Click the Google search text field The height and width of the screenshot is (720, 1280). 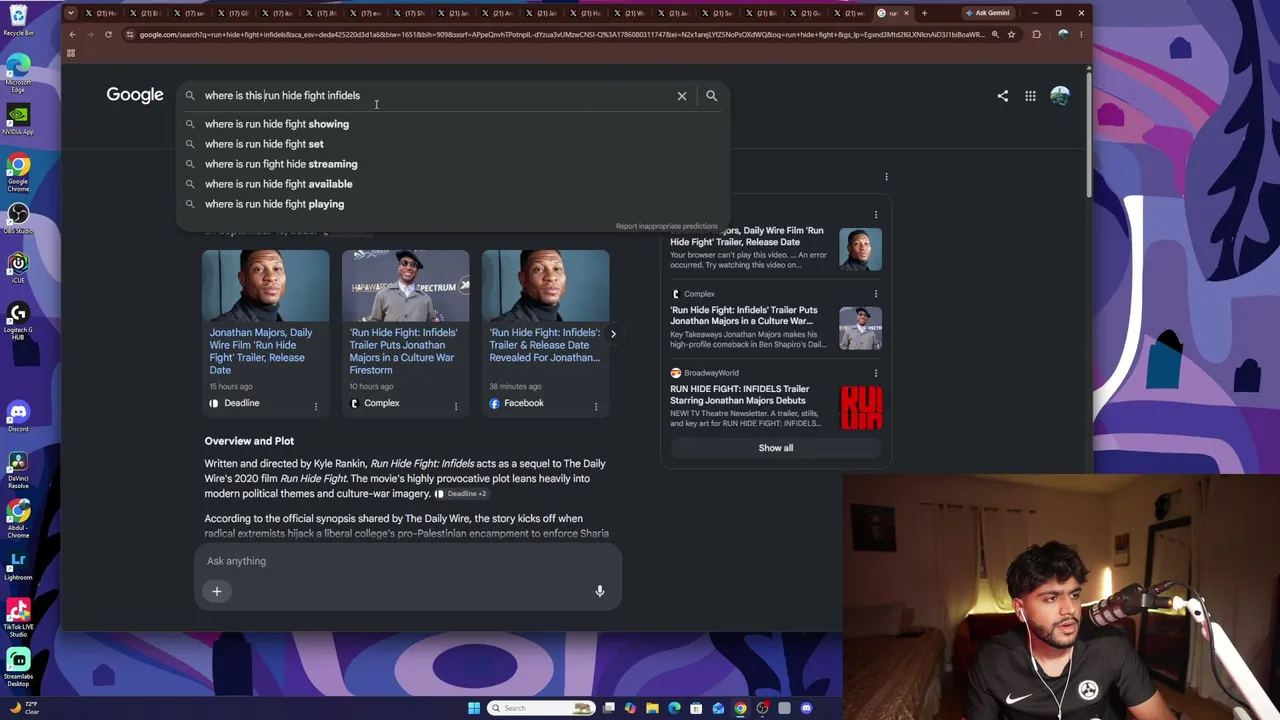(435, 96)
